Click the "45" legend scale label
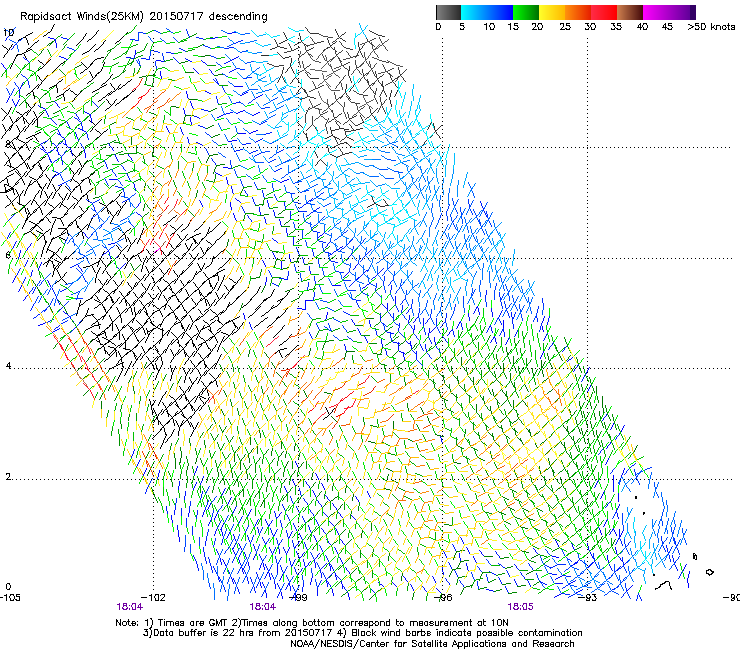The width and height of the screenshot is (740, 650). [x=667, y=27]
